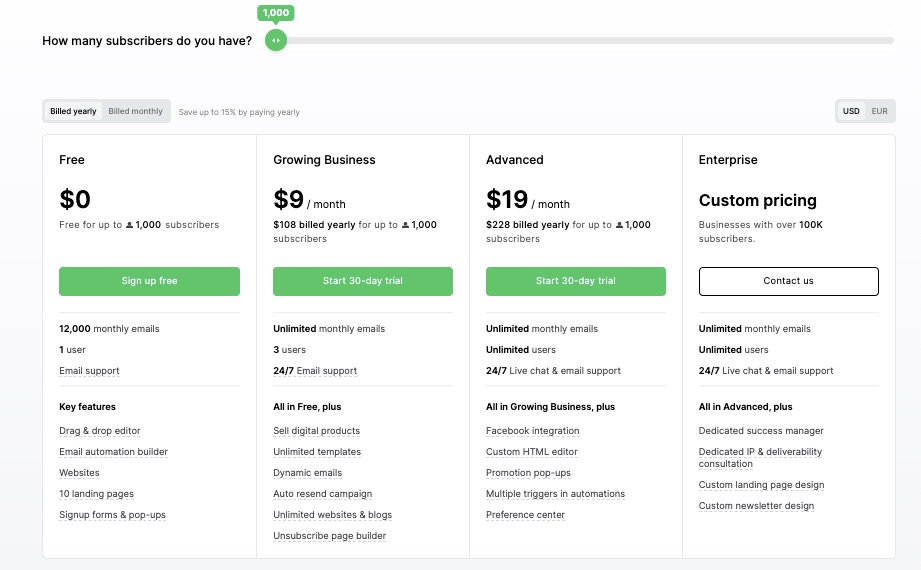The width and height of the screenshot is (921, 570).
Task: Select USD currency
Action: click(x=851, y=111)
